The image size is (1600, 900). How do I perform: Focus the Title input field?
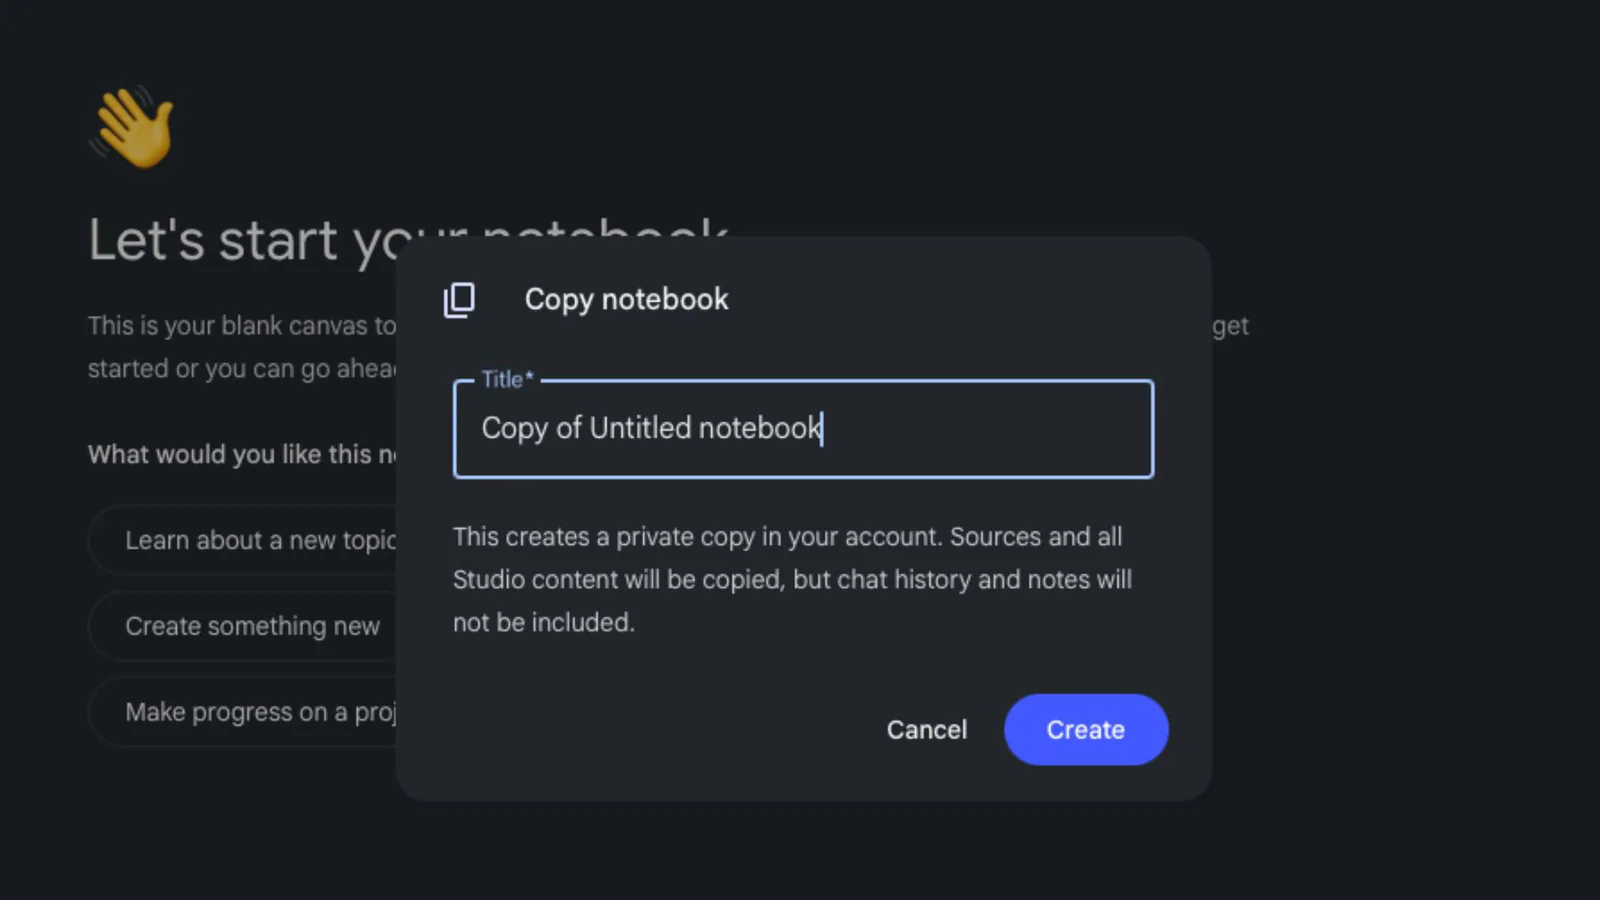pyautogui.click(x=803, y=429)
